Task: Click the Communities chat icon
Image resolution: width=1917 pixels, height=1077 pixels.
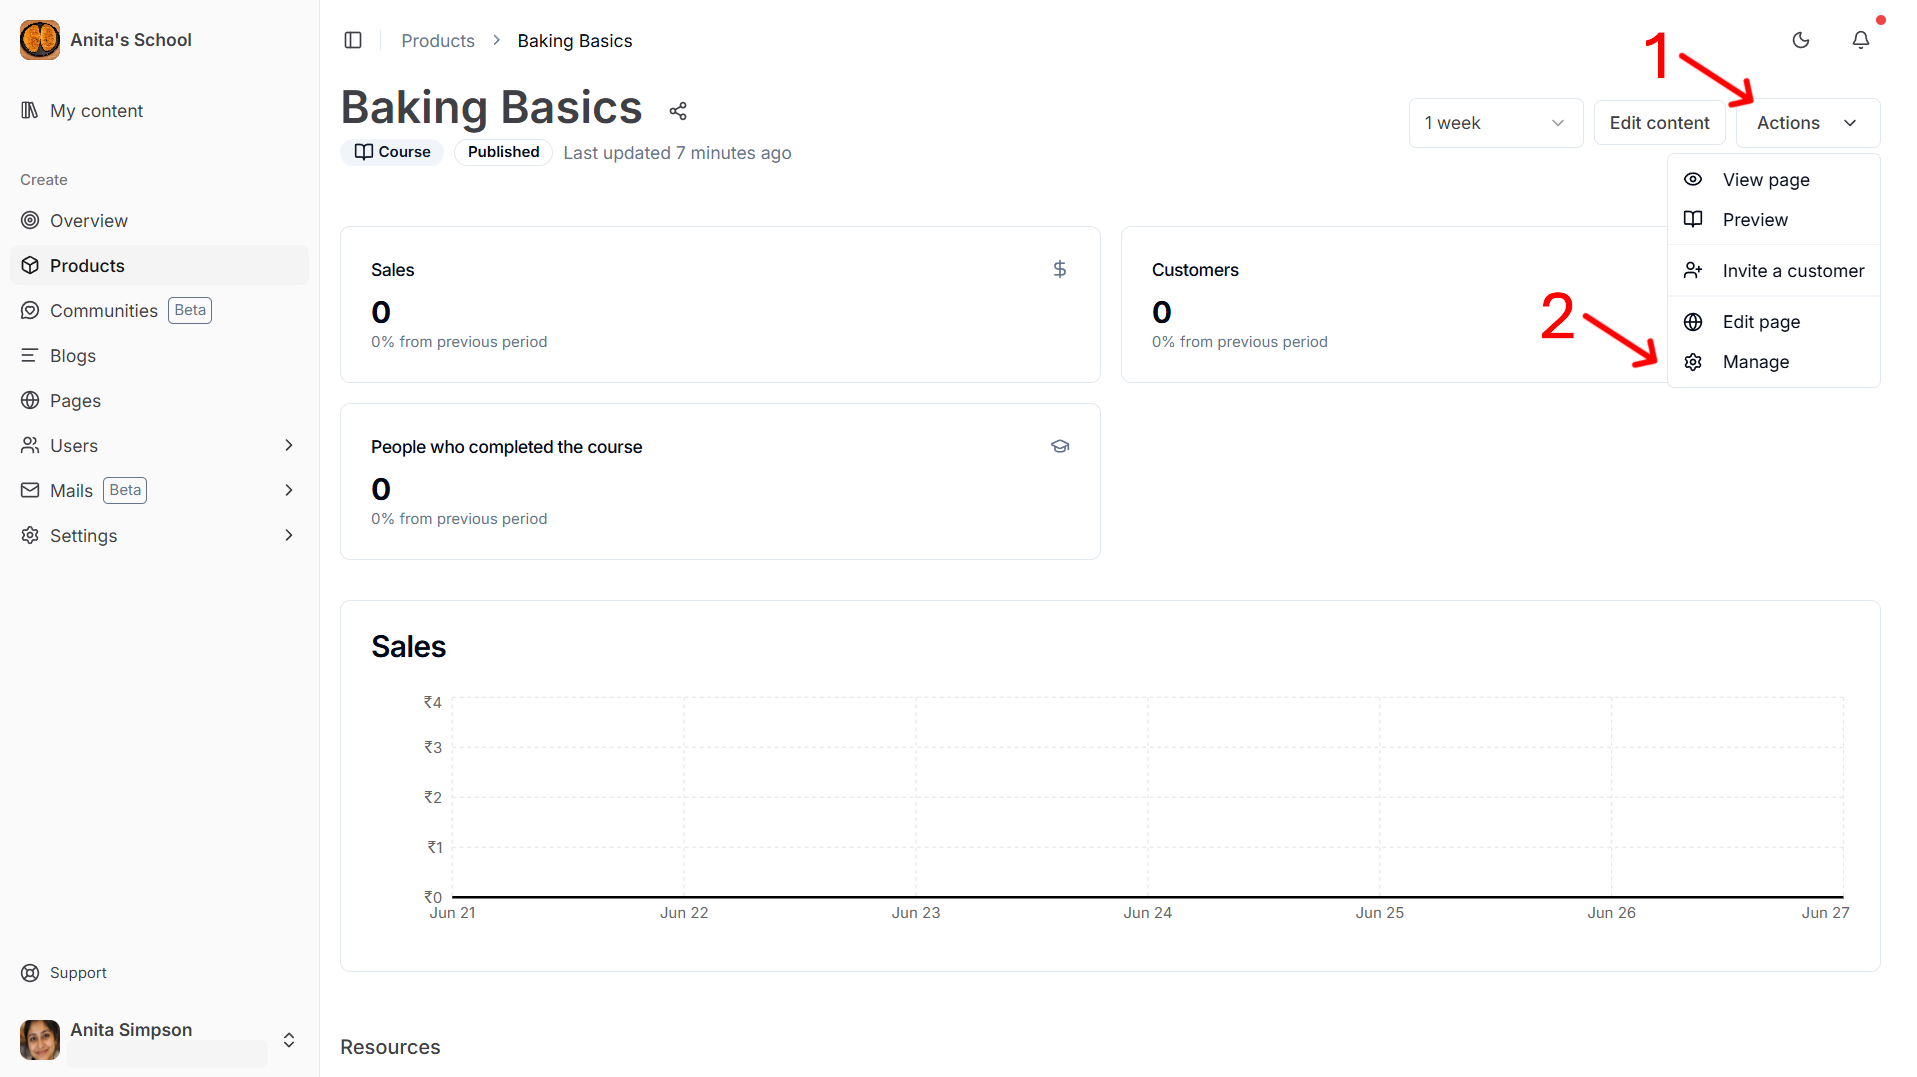Action: (30, 310)
